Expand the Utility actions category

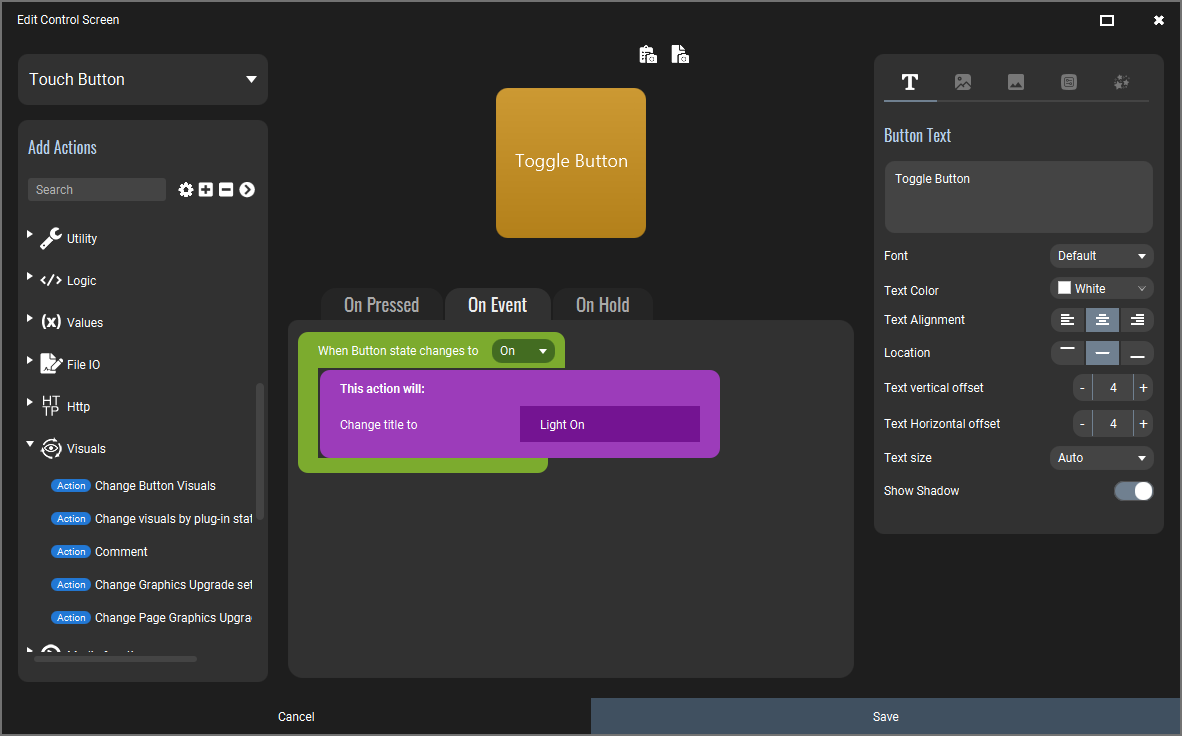[x=29, y=238]
